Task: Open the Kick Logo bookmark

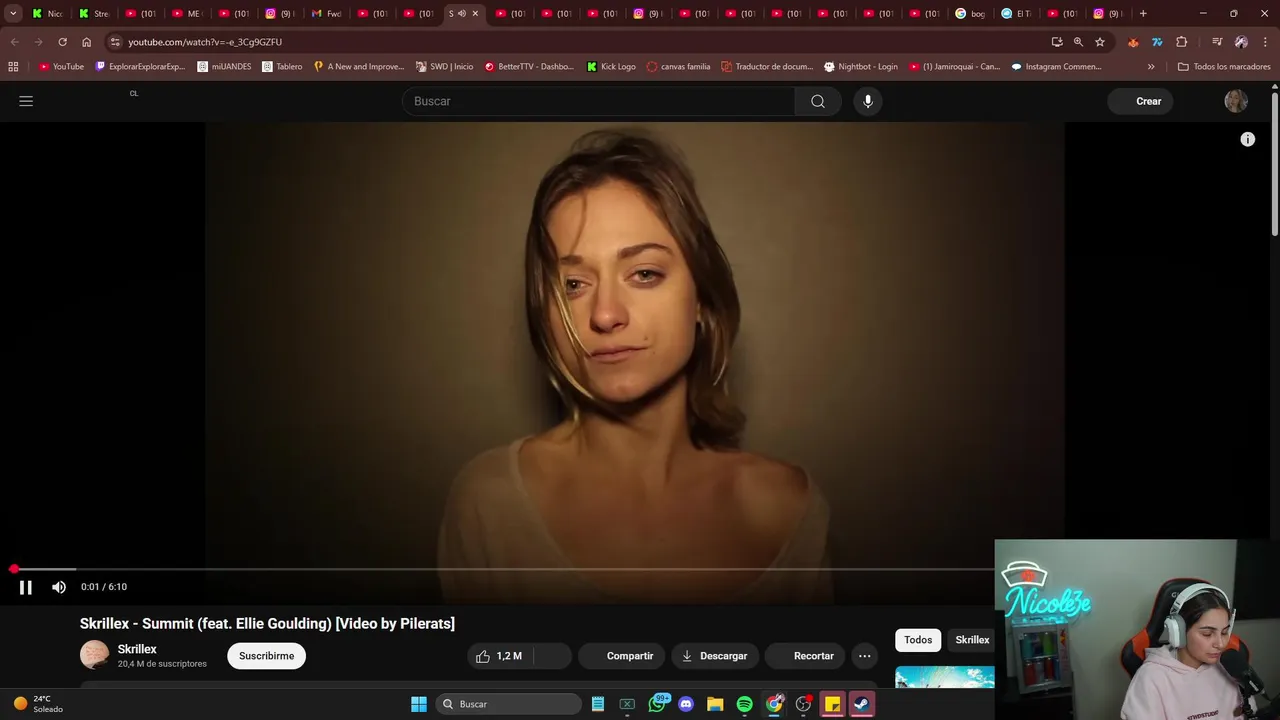Action: click(x=611, y=67)
